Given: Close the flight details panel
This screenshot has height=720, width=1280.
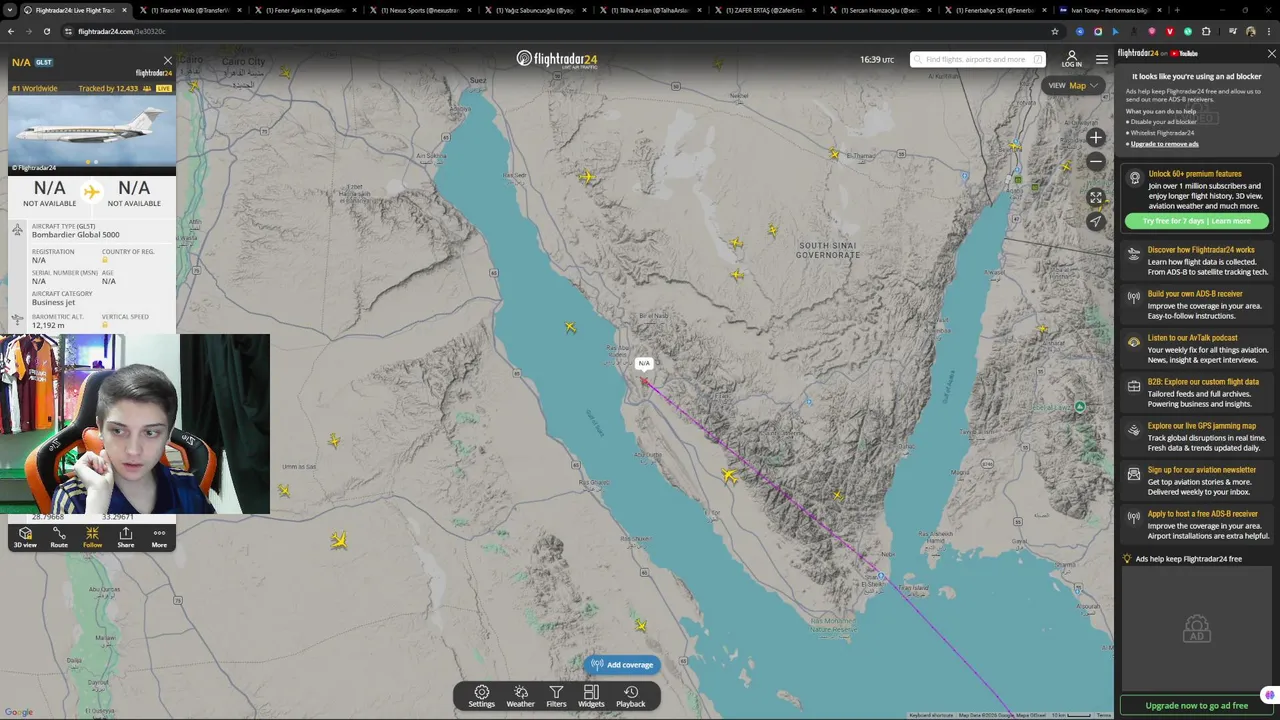Looking at the screenshot, I should [167, 61].
